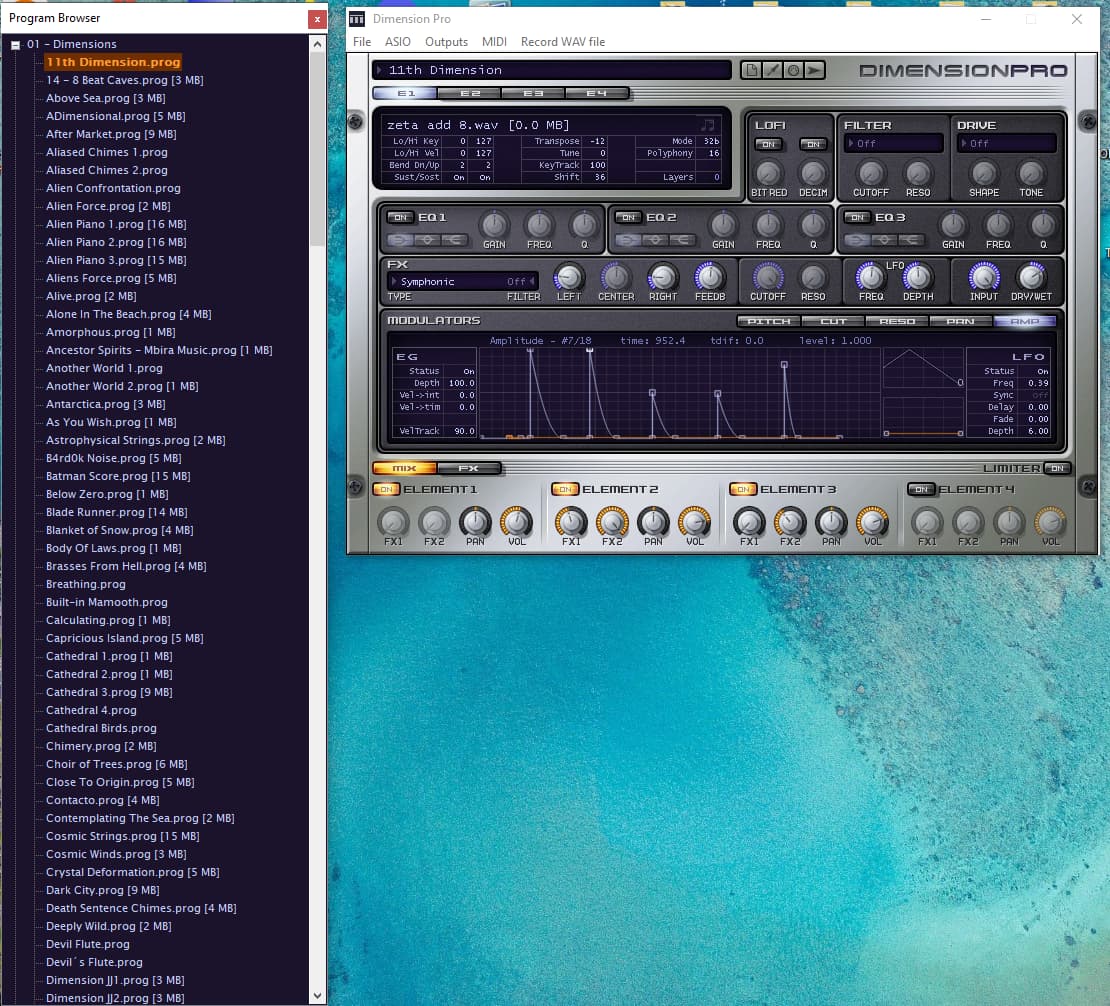Image resolution: width=1110 pixels, height=1006 pixels.
Task: Enable EQ 1 with its ON button
Action: 401,217
